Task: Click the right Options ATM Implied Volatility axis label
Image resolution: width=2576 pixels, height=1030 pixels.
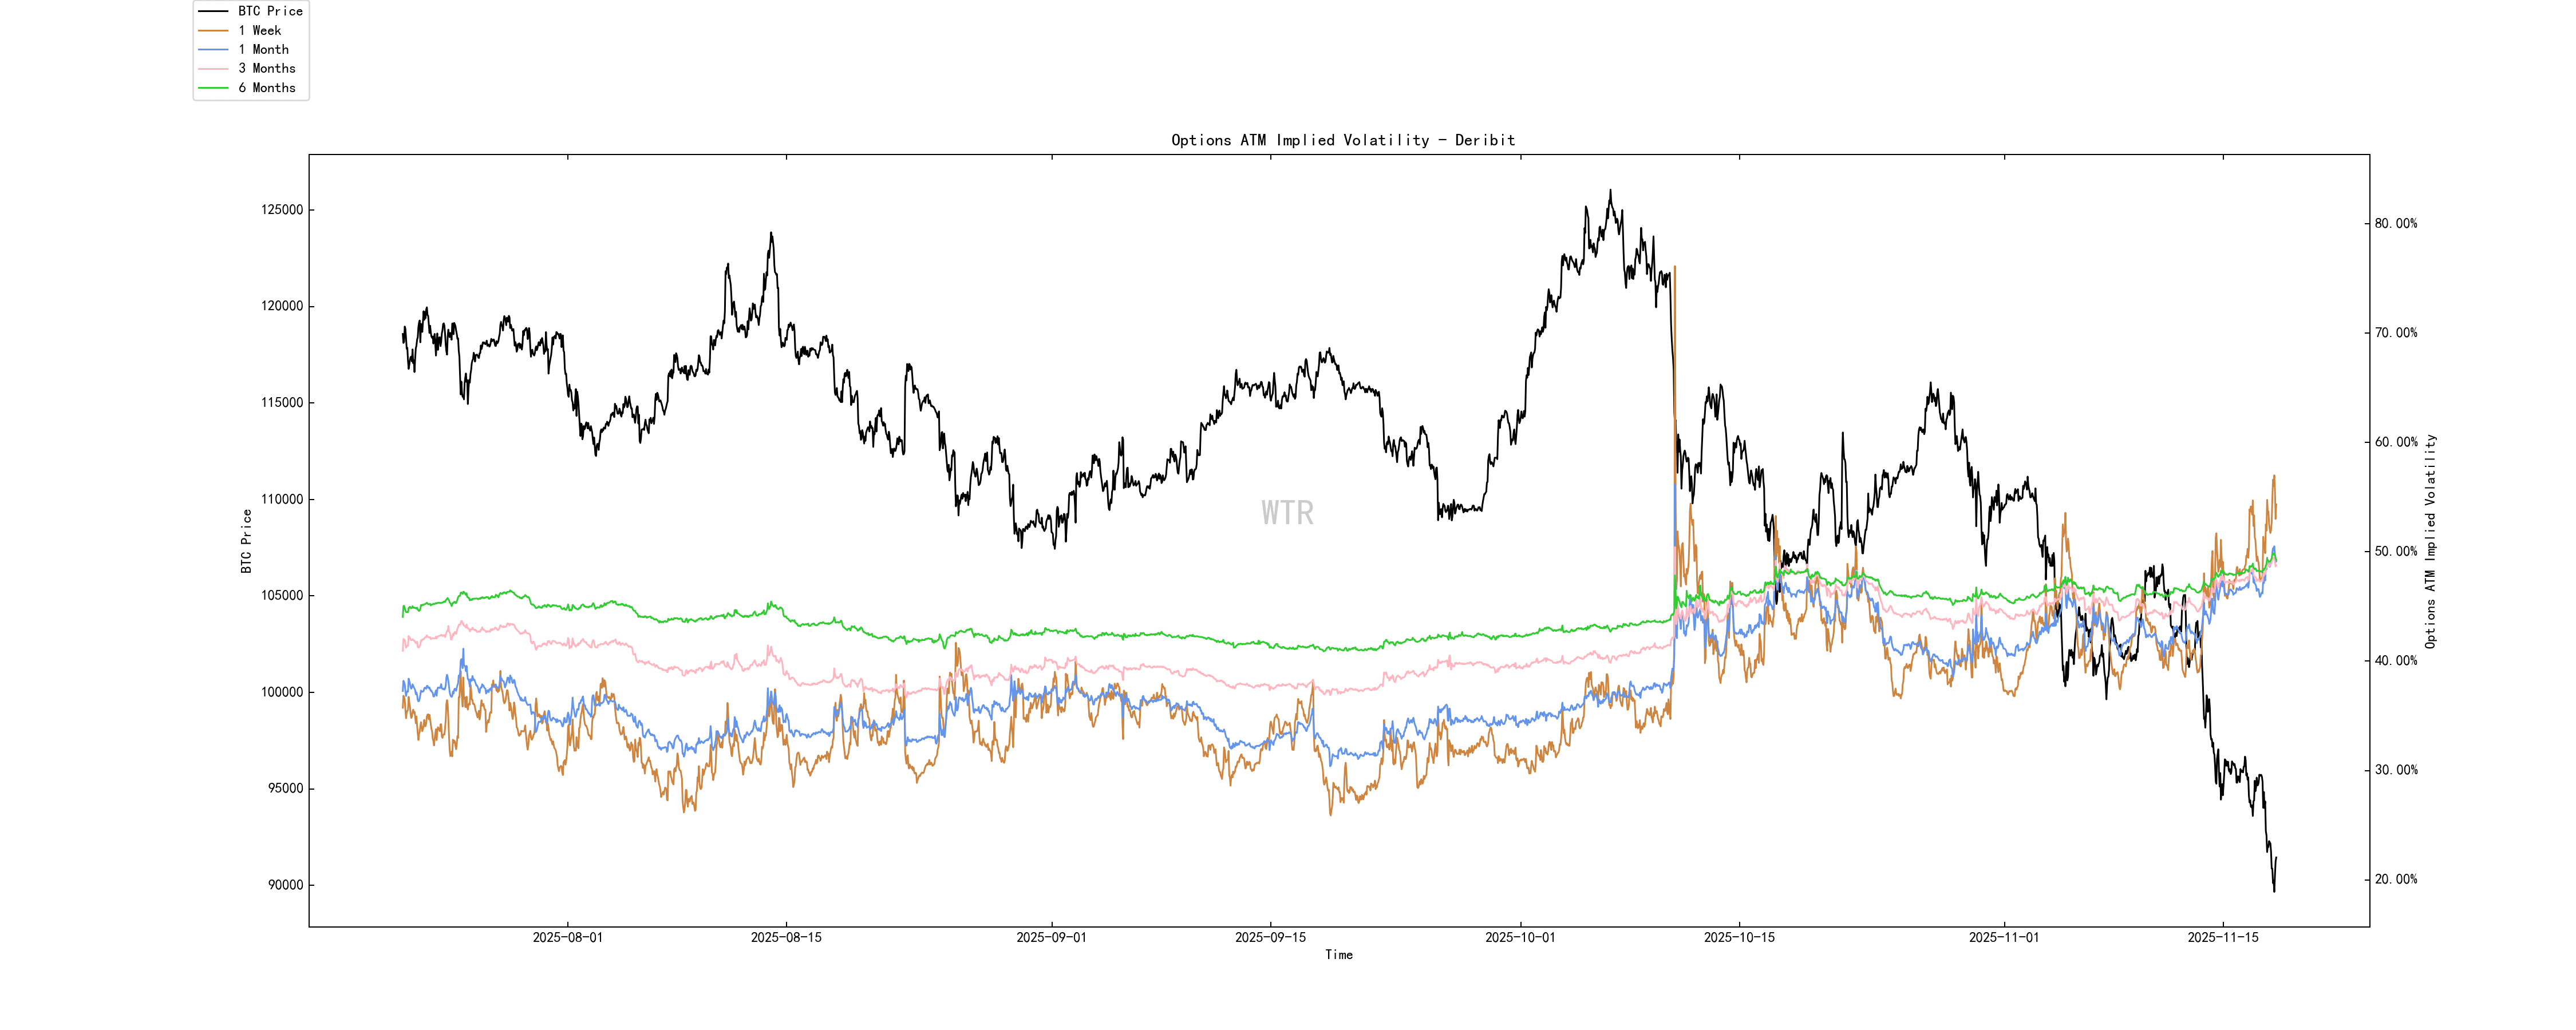Action: (x=2430, y=541)
